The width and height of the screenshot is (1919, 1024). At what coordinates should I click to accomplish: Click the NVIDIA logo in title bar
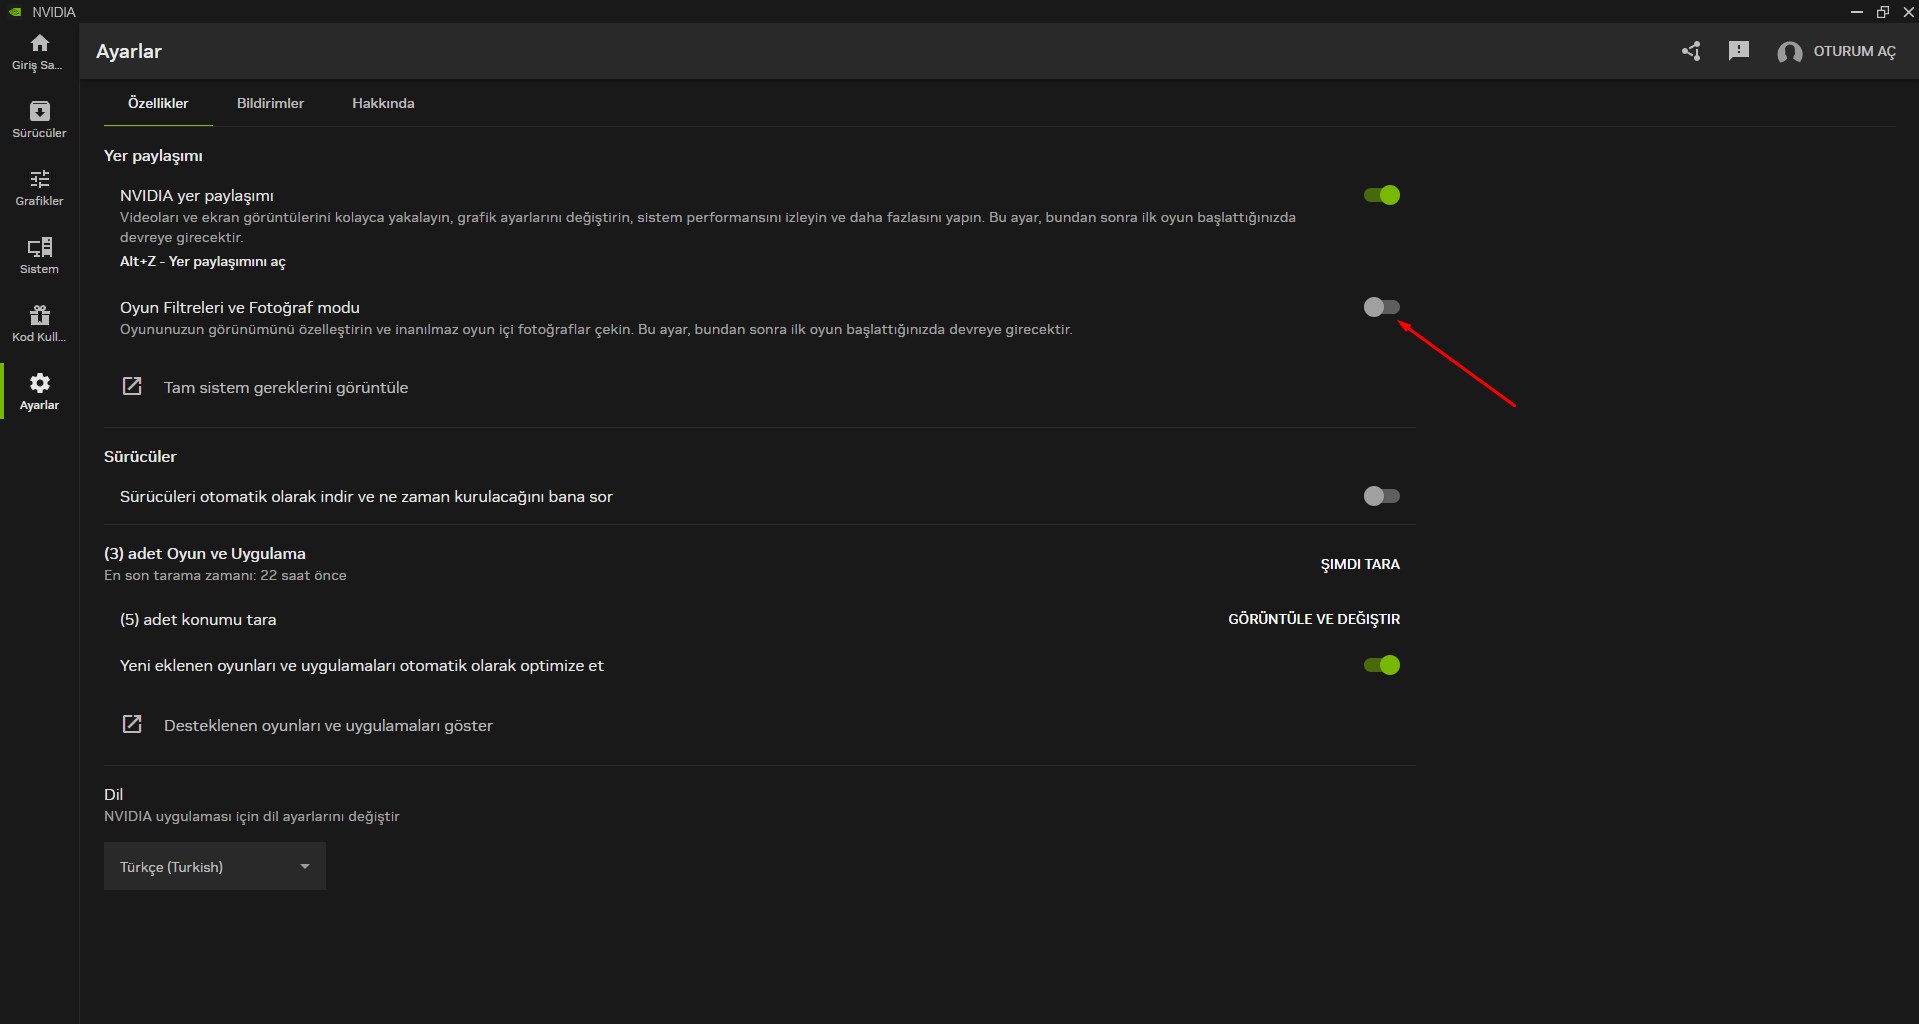(15, 12)
